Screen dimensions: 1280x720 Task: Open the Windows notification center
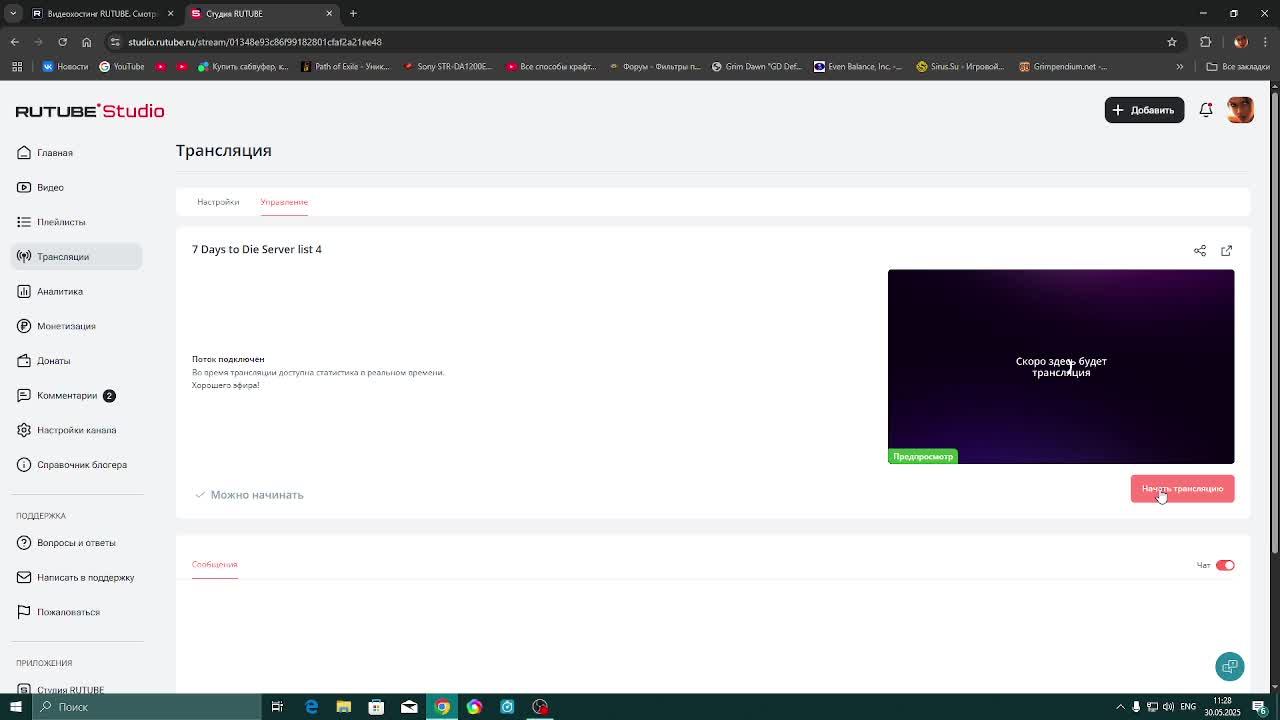pos(1259,707)
